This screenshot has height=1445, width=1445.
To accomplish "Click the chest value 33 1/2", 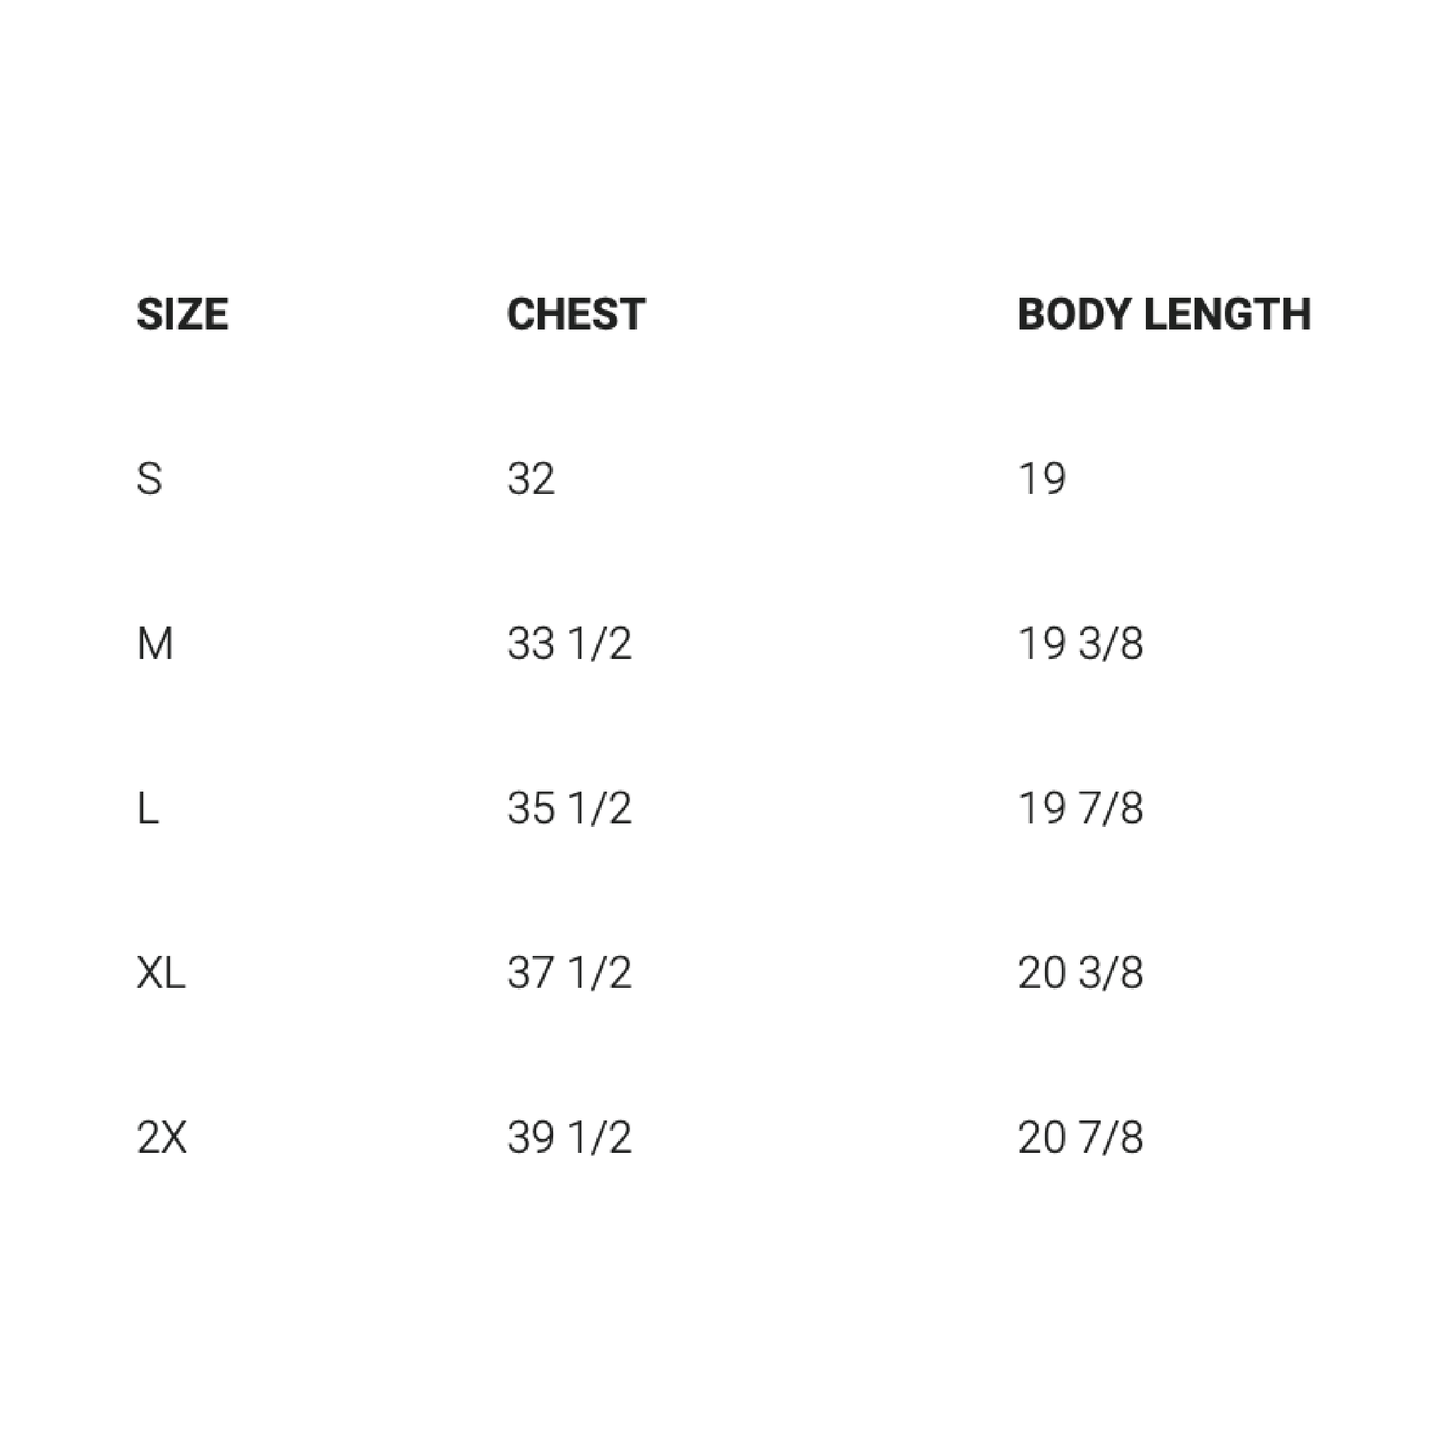I will 569,644.
